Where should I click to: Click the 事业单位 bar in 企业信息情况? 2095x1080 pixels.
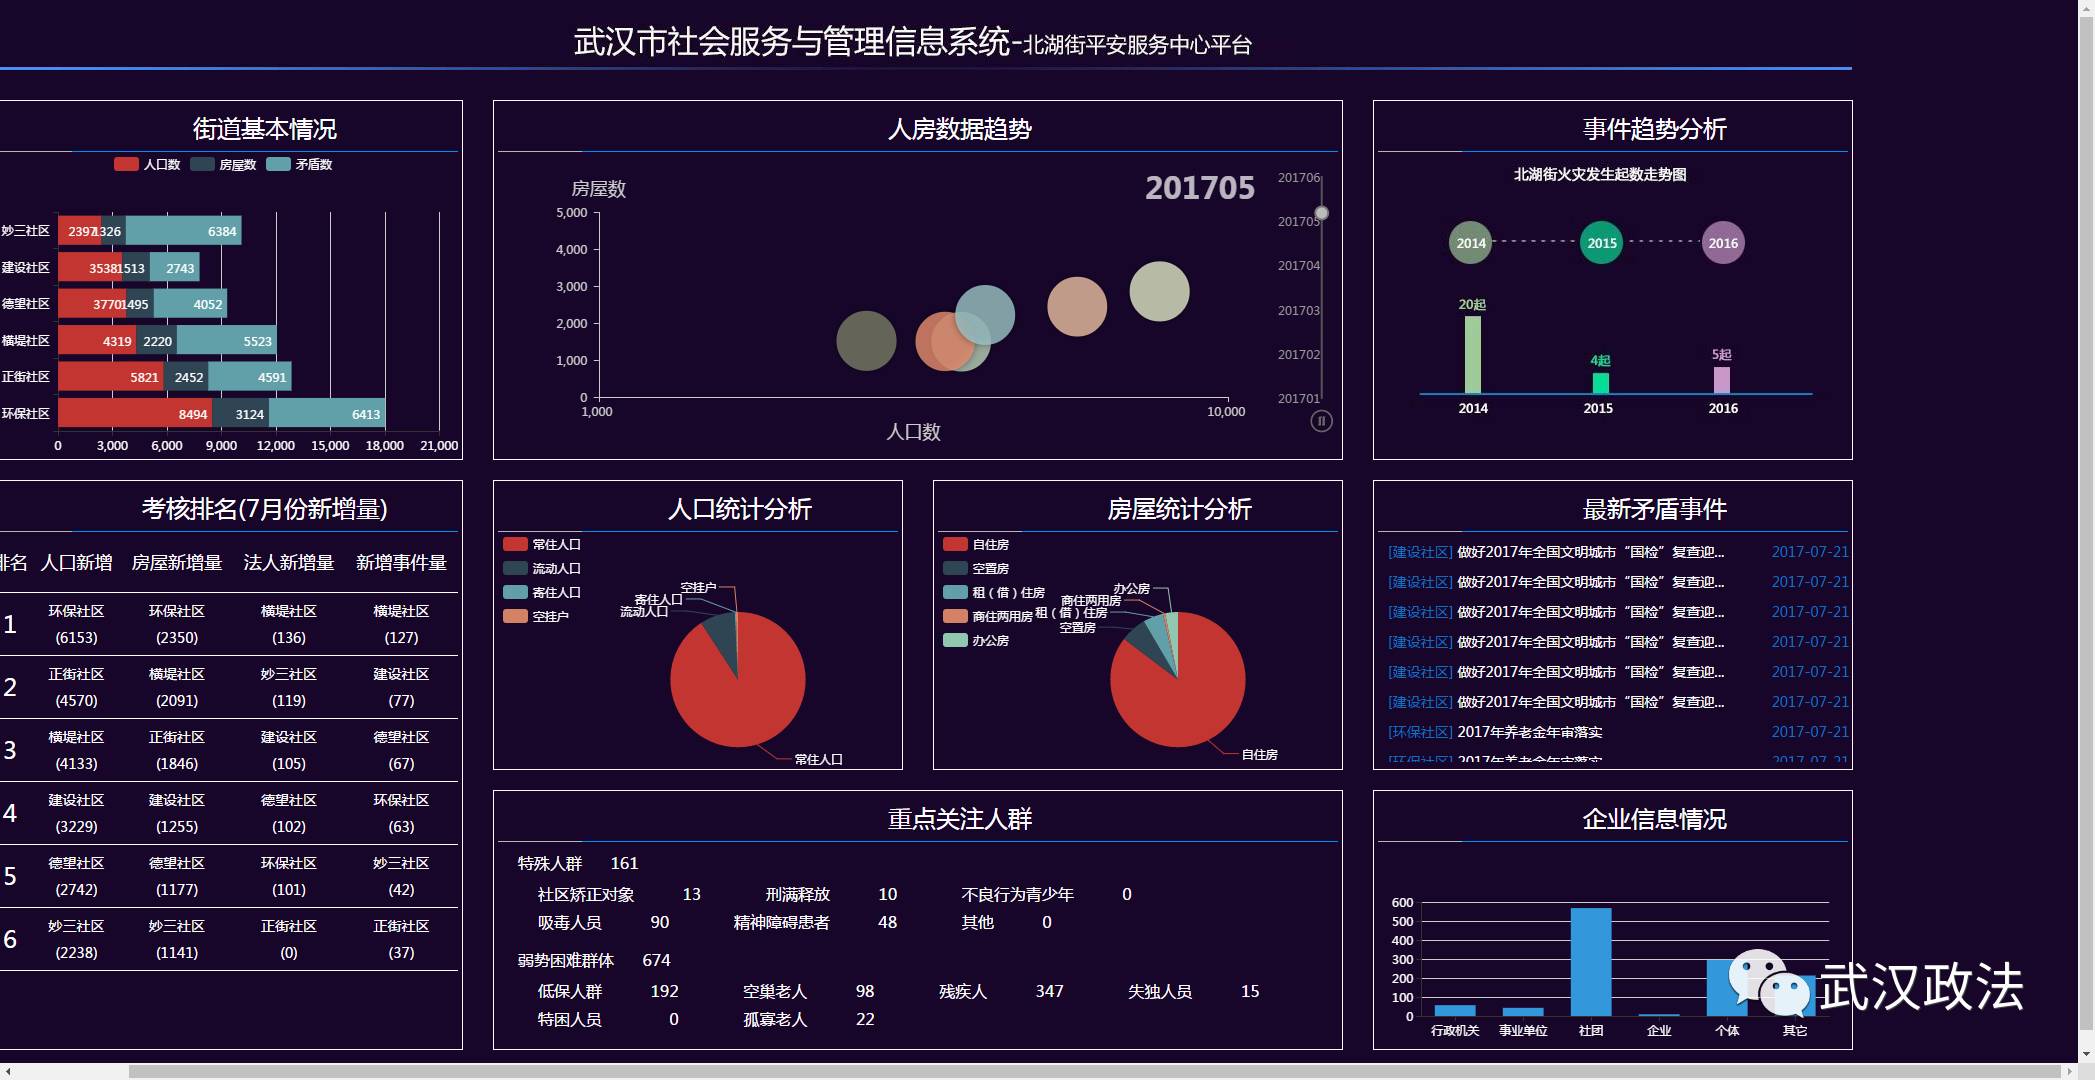click(1523, 1012)
